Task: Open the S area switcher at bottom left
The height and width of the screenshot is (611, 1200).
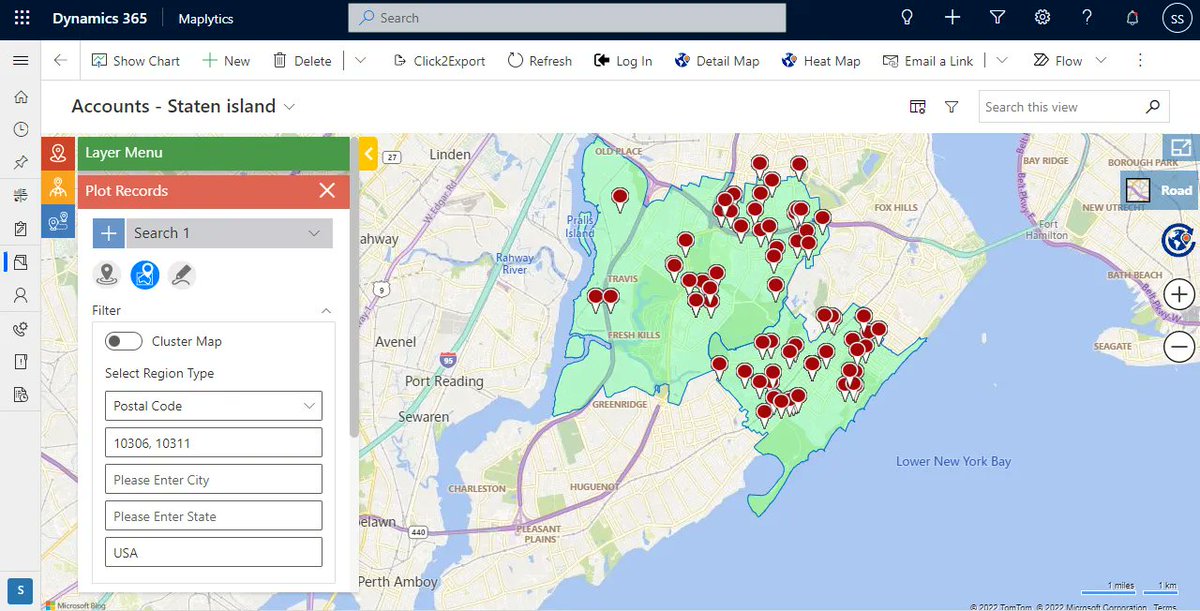Action: point(20,589)
